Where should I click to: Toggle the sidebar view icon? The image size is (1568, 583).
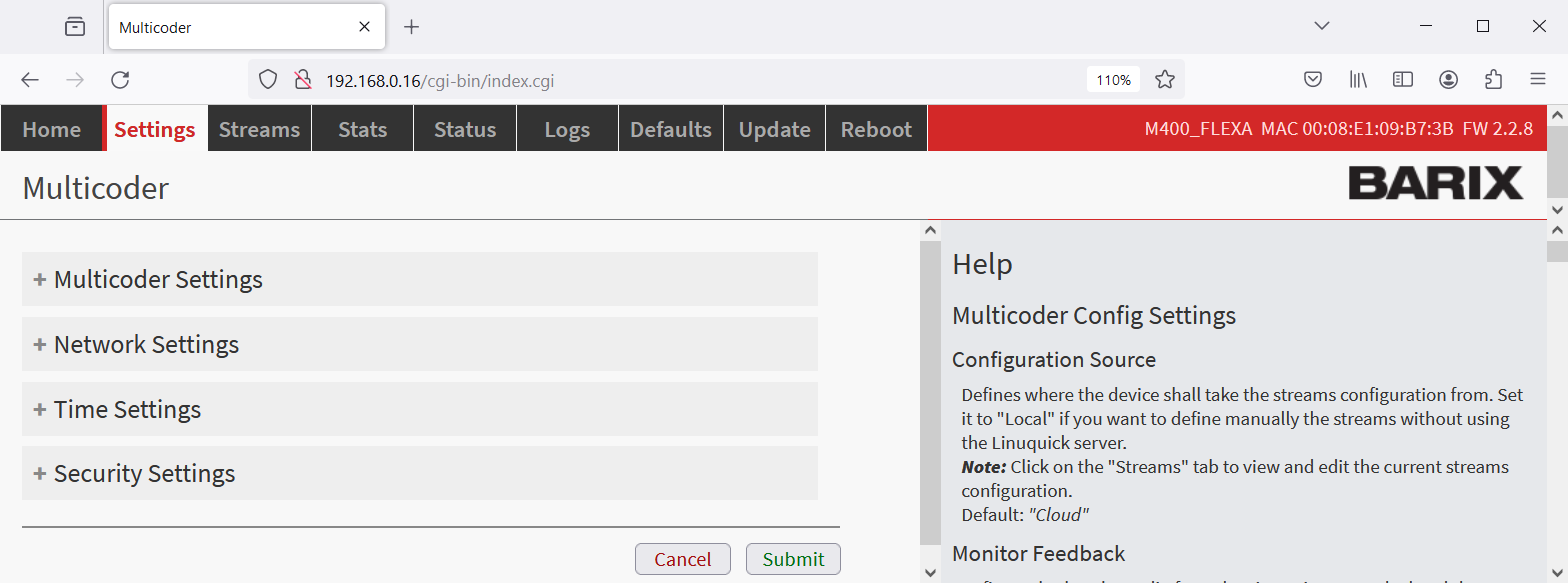coord(1403,80)
